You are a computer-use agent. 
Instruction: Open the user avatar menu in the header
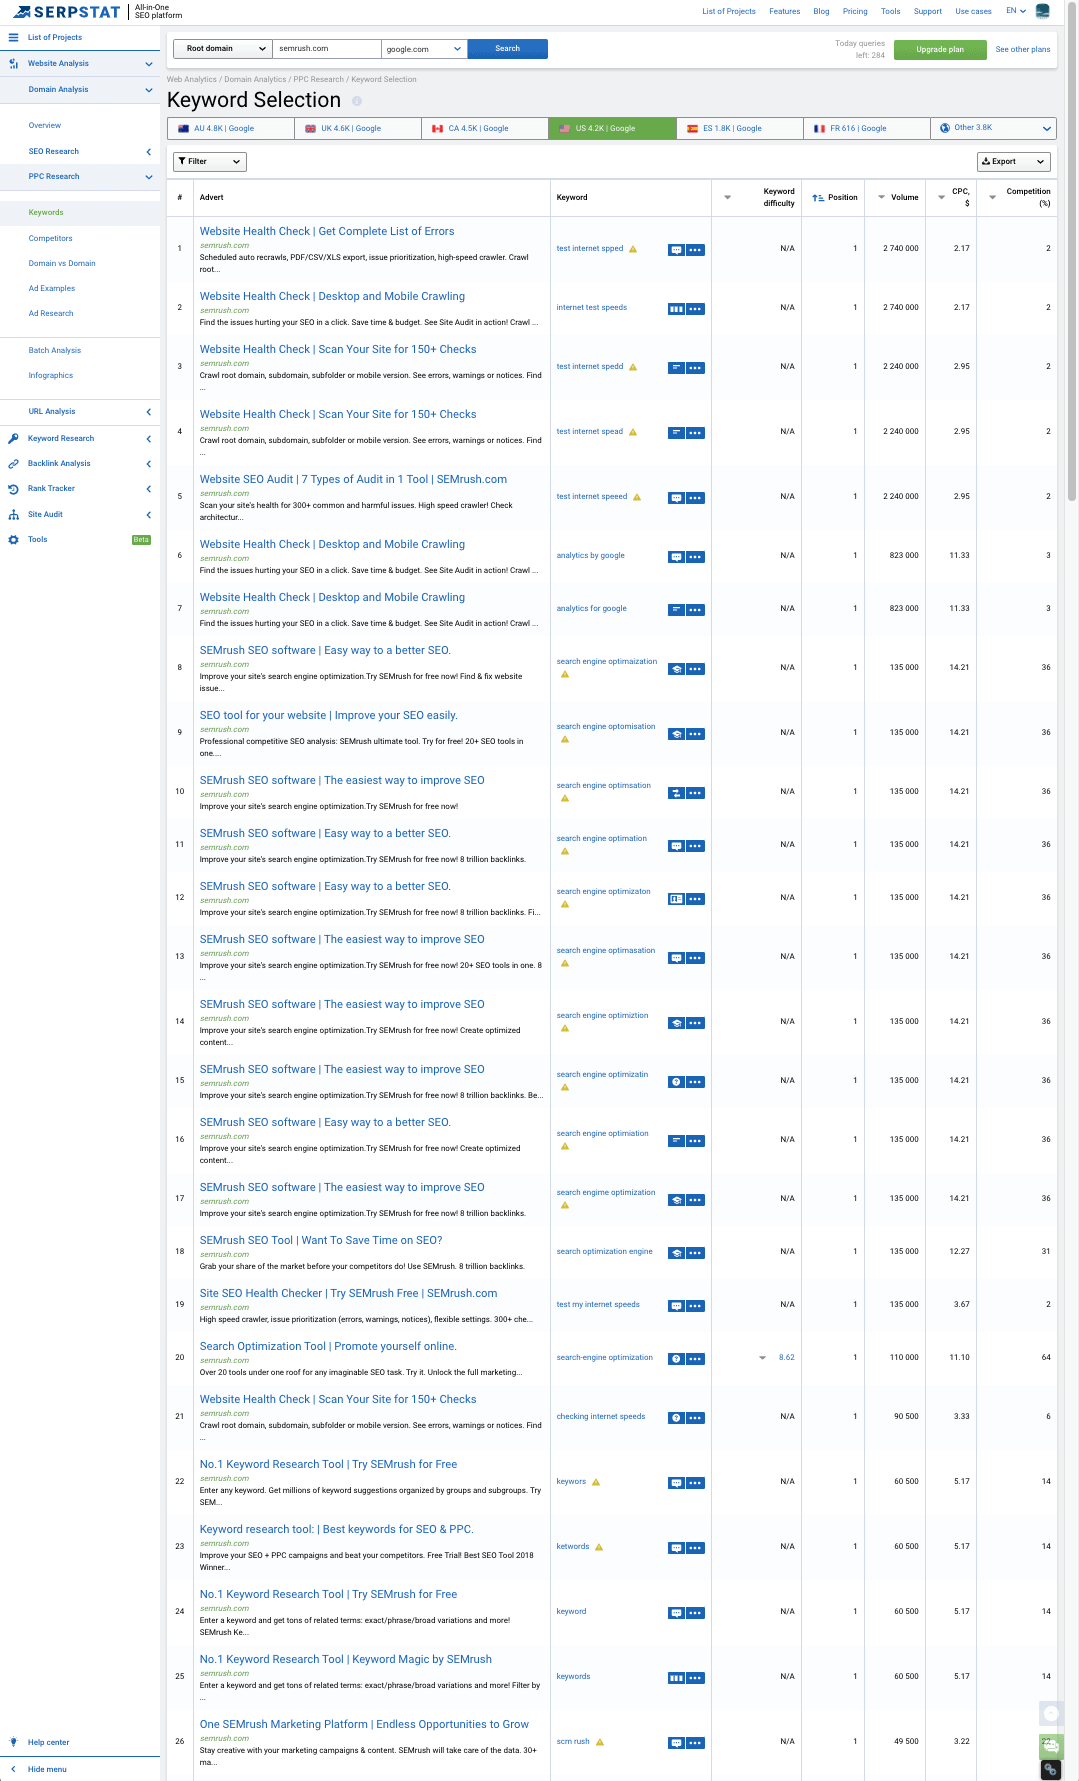[x=1043, y=11]
